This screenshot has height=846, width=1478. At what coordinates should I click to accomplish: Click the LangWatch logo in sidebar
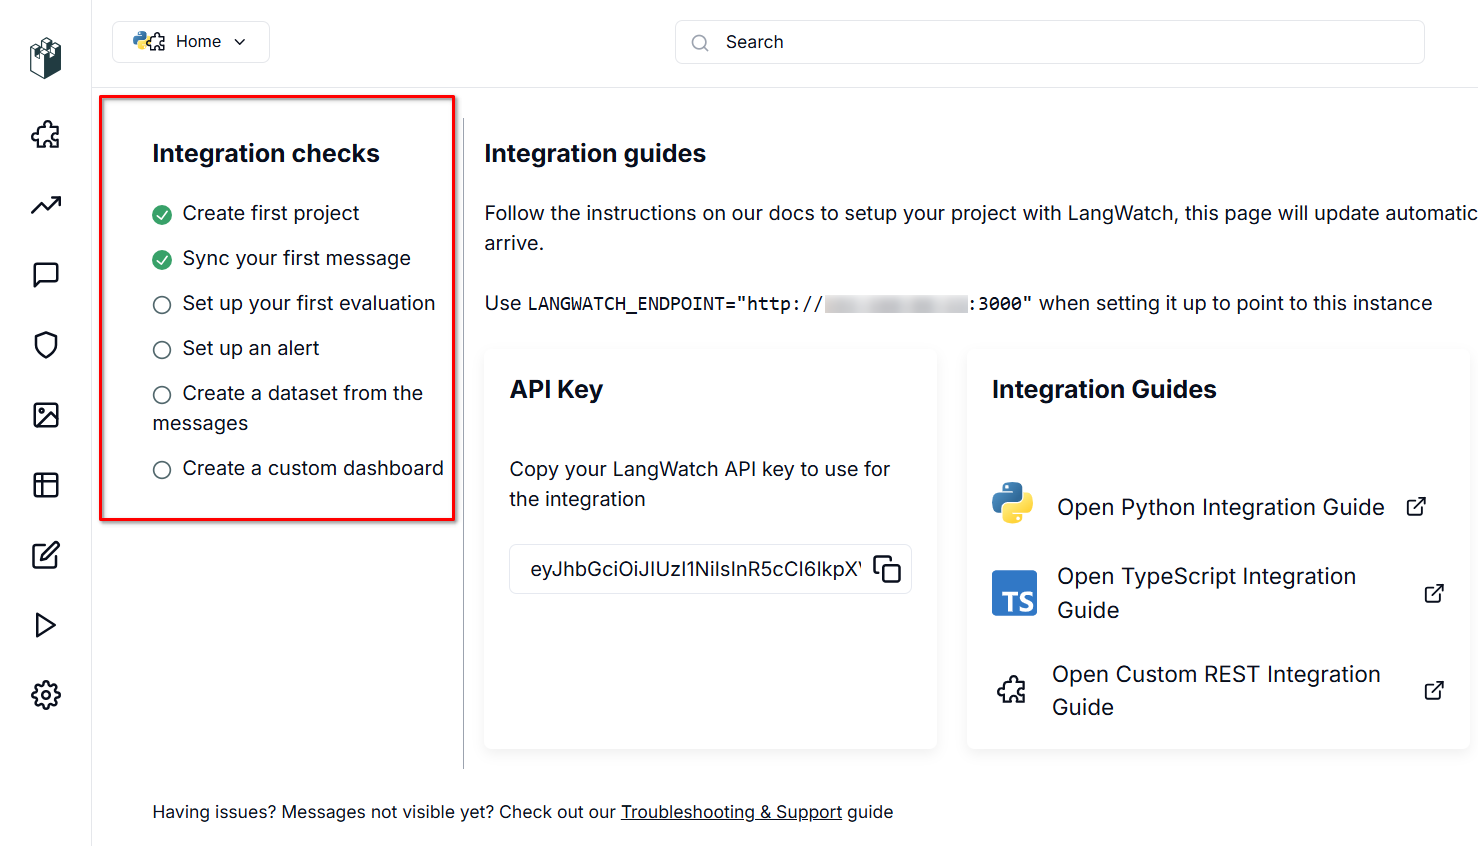click(x=46, y=58)
